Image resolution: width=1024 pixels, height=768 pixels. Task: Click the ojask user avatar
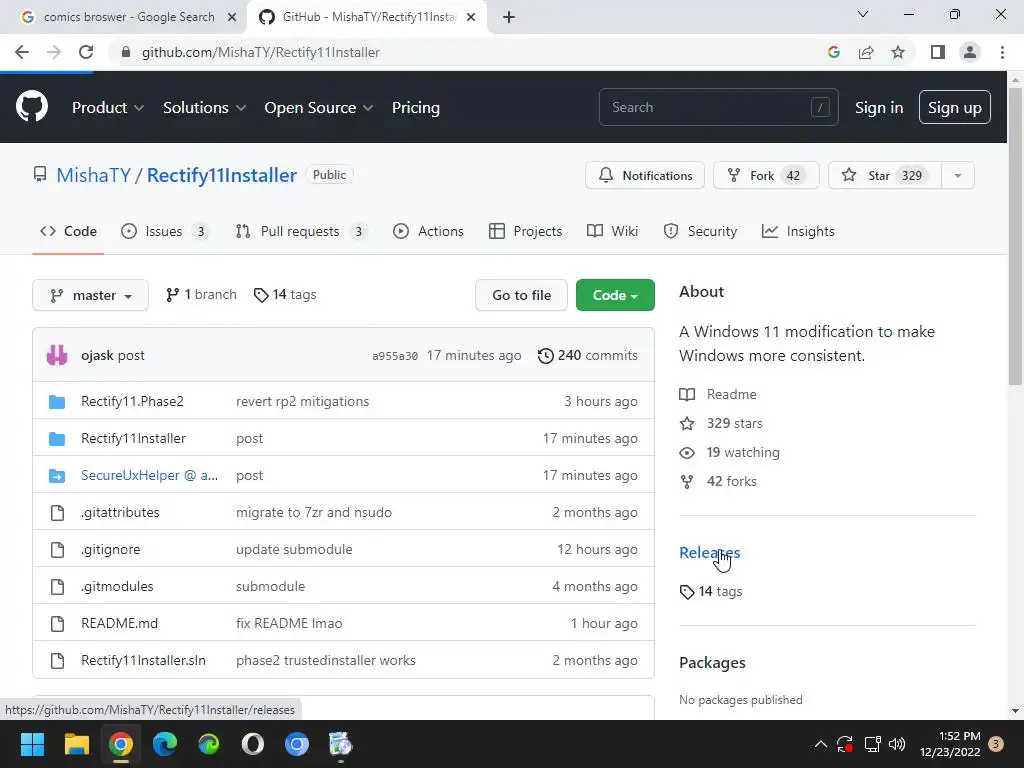point(57,355)
